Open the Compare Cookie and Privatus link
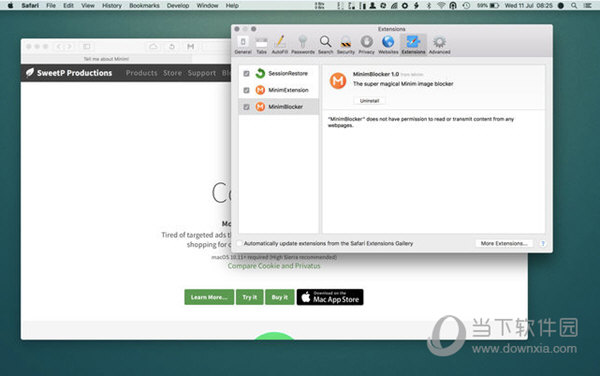Image resolution: width=600 pixels, height=376 pixels. point(274,266)
